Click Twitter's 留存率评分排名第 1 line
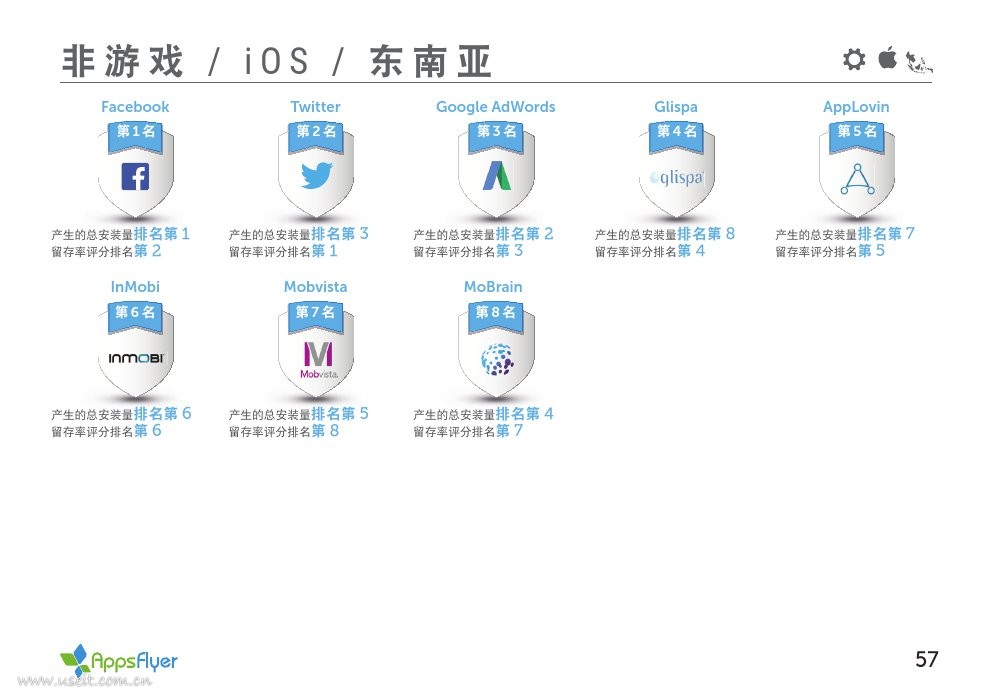 pos(283,251)
